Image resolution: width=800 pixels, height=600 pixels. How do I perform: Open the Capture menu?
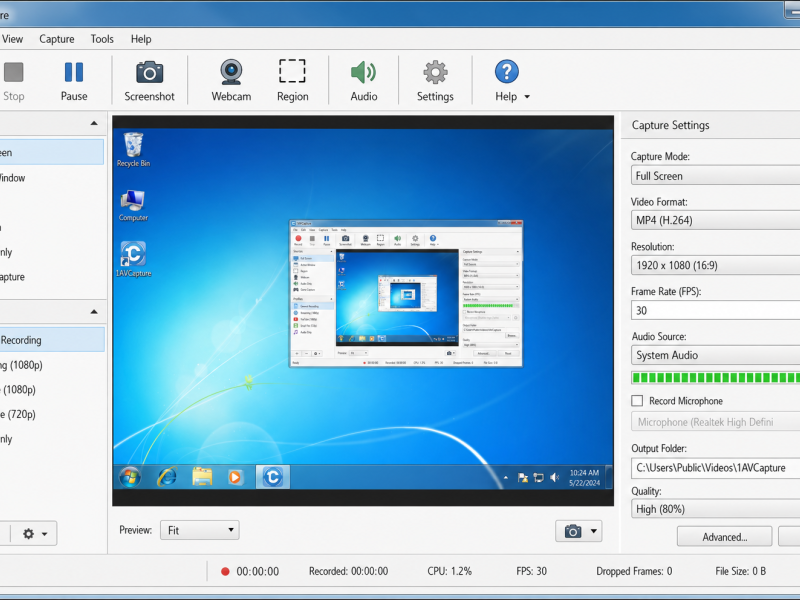pos(57,39)
